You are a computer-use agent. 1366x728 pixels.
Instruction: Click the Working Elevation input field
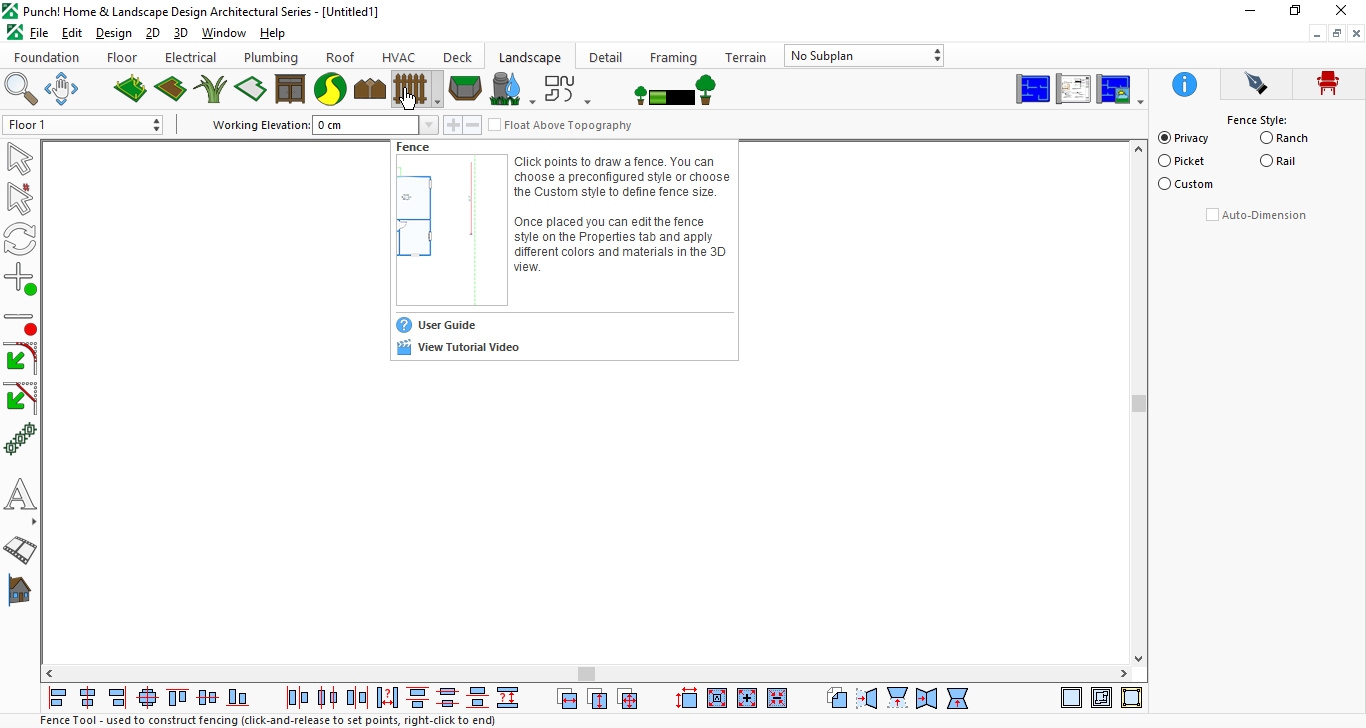[x=366, y=125]
